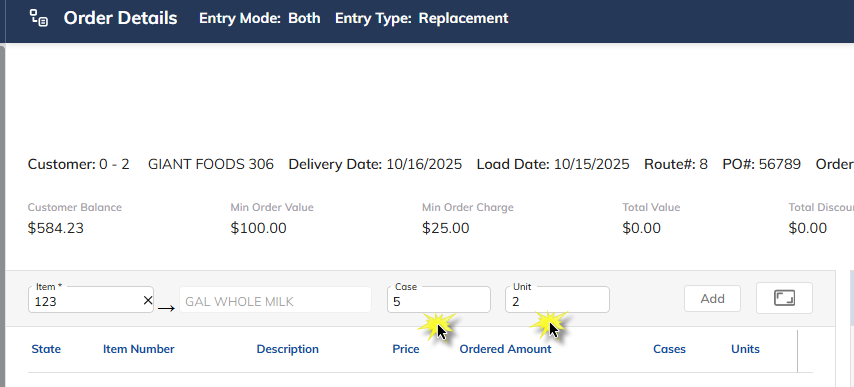Select the Unit quantity field
The image size is (854, 387).
(x=557, y=300)
